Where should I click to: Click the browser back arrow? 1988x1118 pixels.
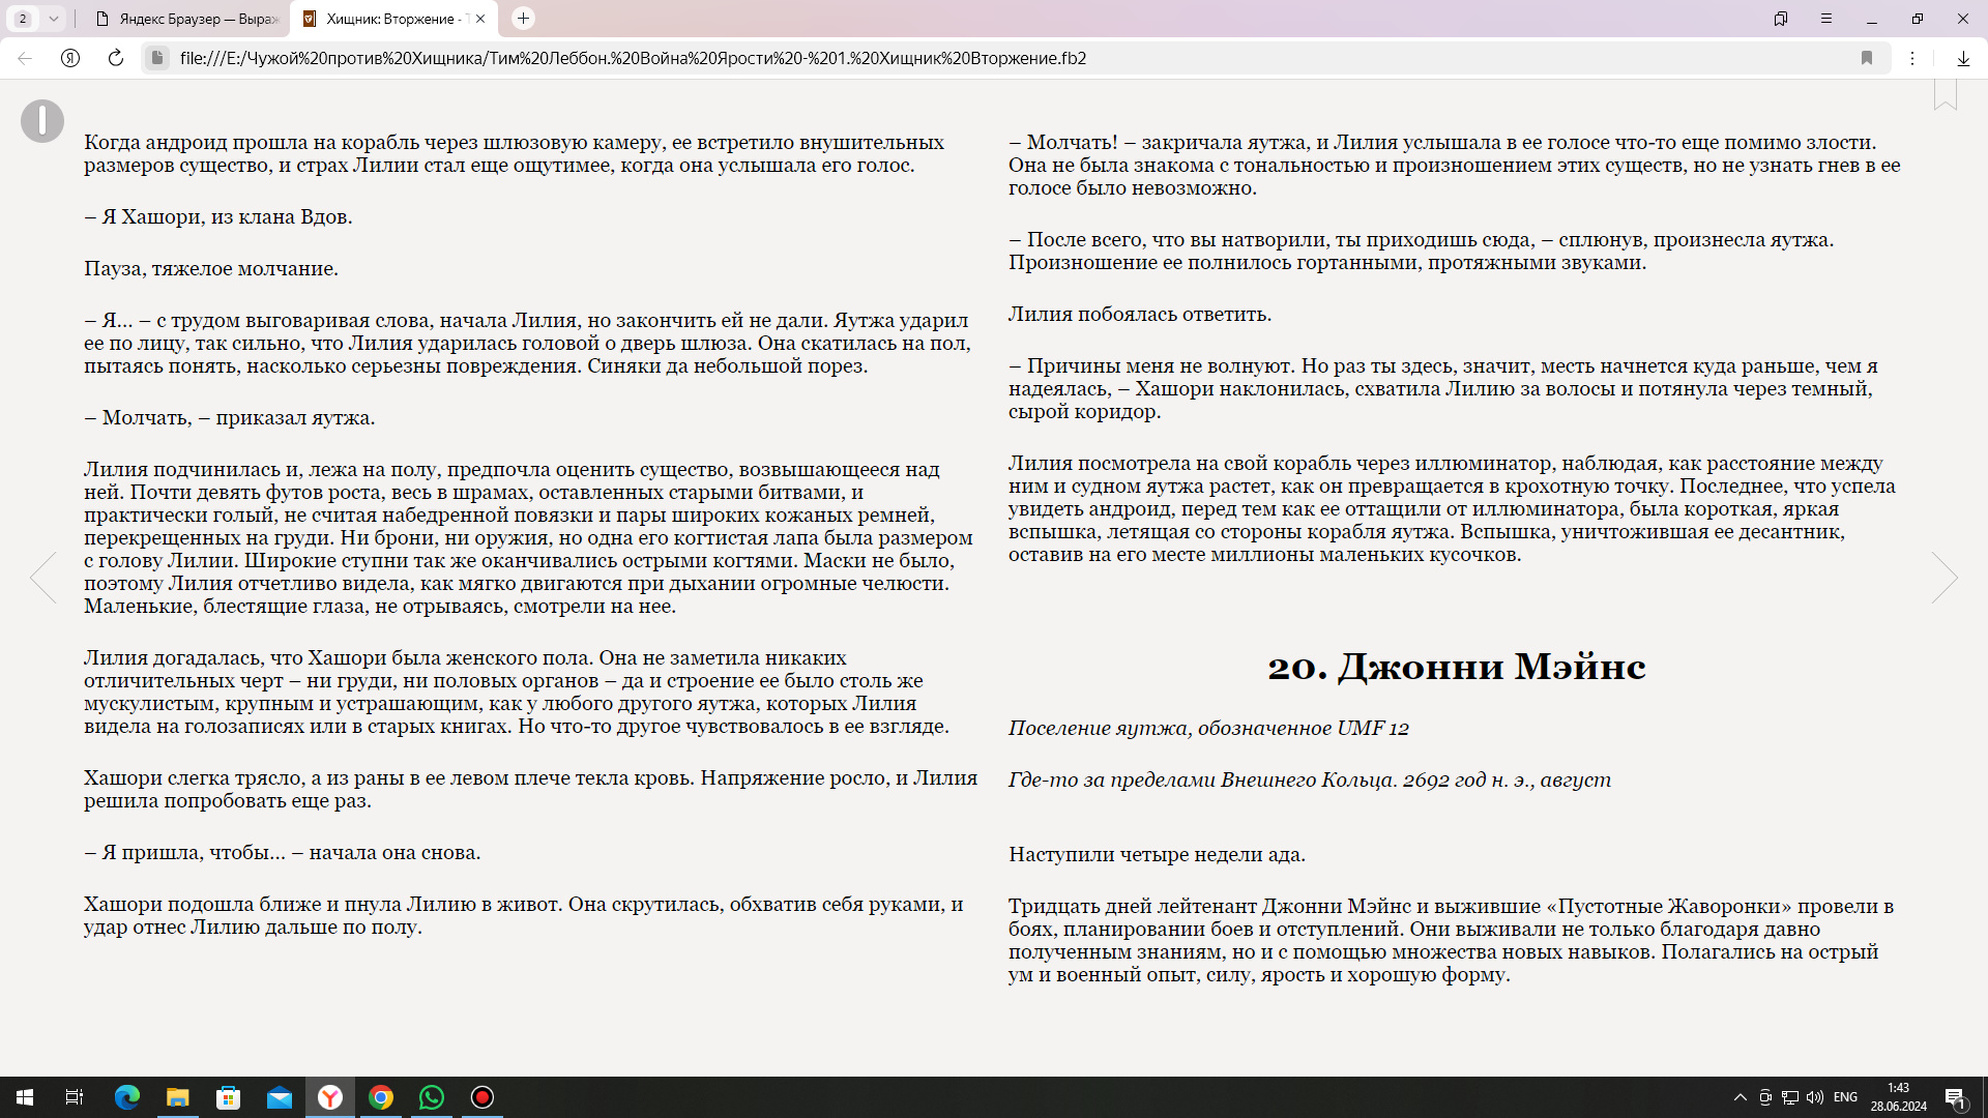[25, 58]
